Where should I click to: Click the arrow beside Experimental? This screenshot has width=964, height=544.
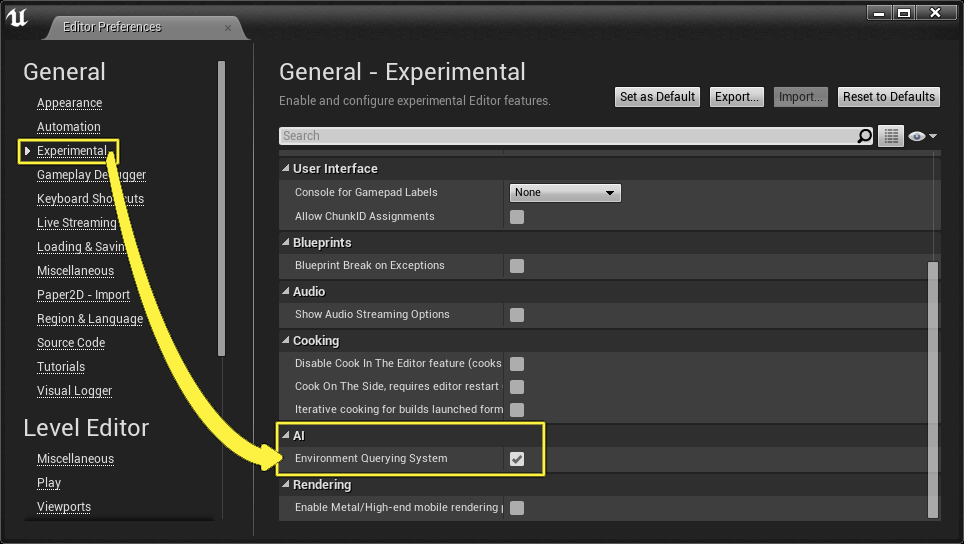28,151
